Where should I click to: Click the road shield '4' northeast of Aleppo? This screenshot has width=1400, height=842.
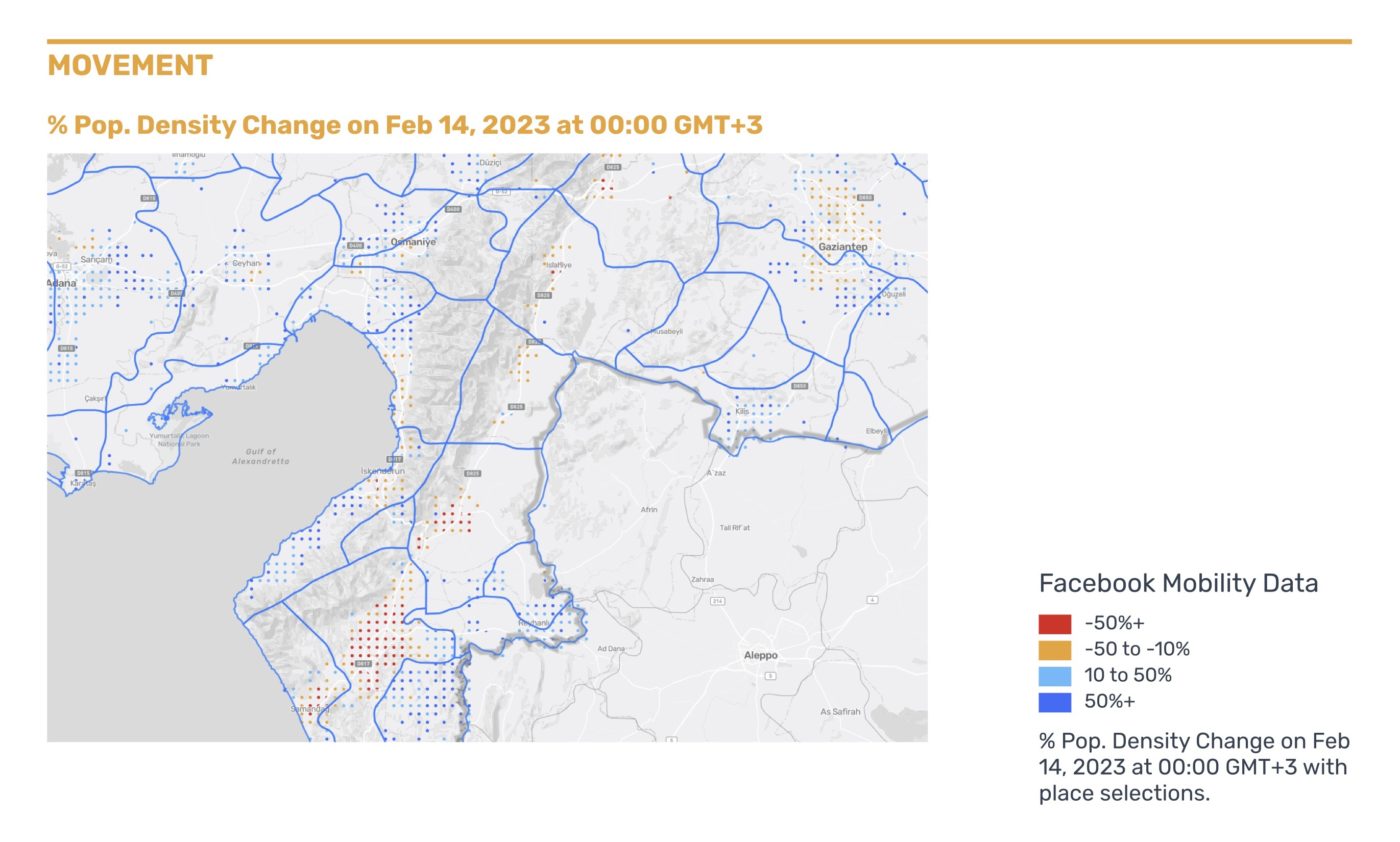872,599
